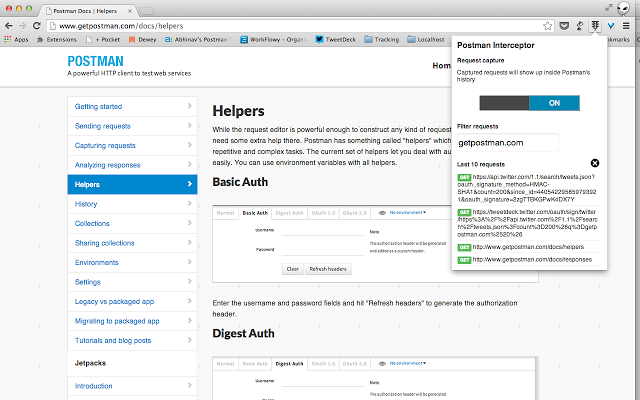Open the History docs section
640x400 pixels.
[132, 204]
